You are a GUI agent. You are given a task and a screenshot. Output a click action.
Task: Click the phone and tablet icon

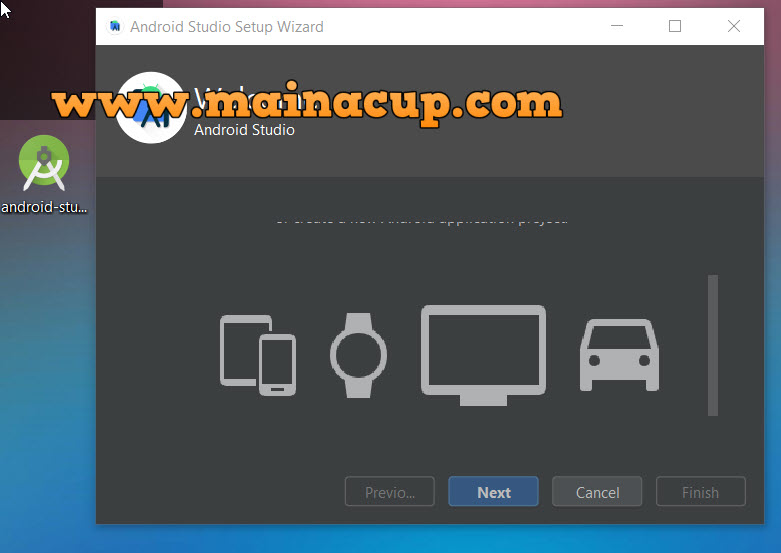point(258,355)
